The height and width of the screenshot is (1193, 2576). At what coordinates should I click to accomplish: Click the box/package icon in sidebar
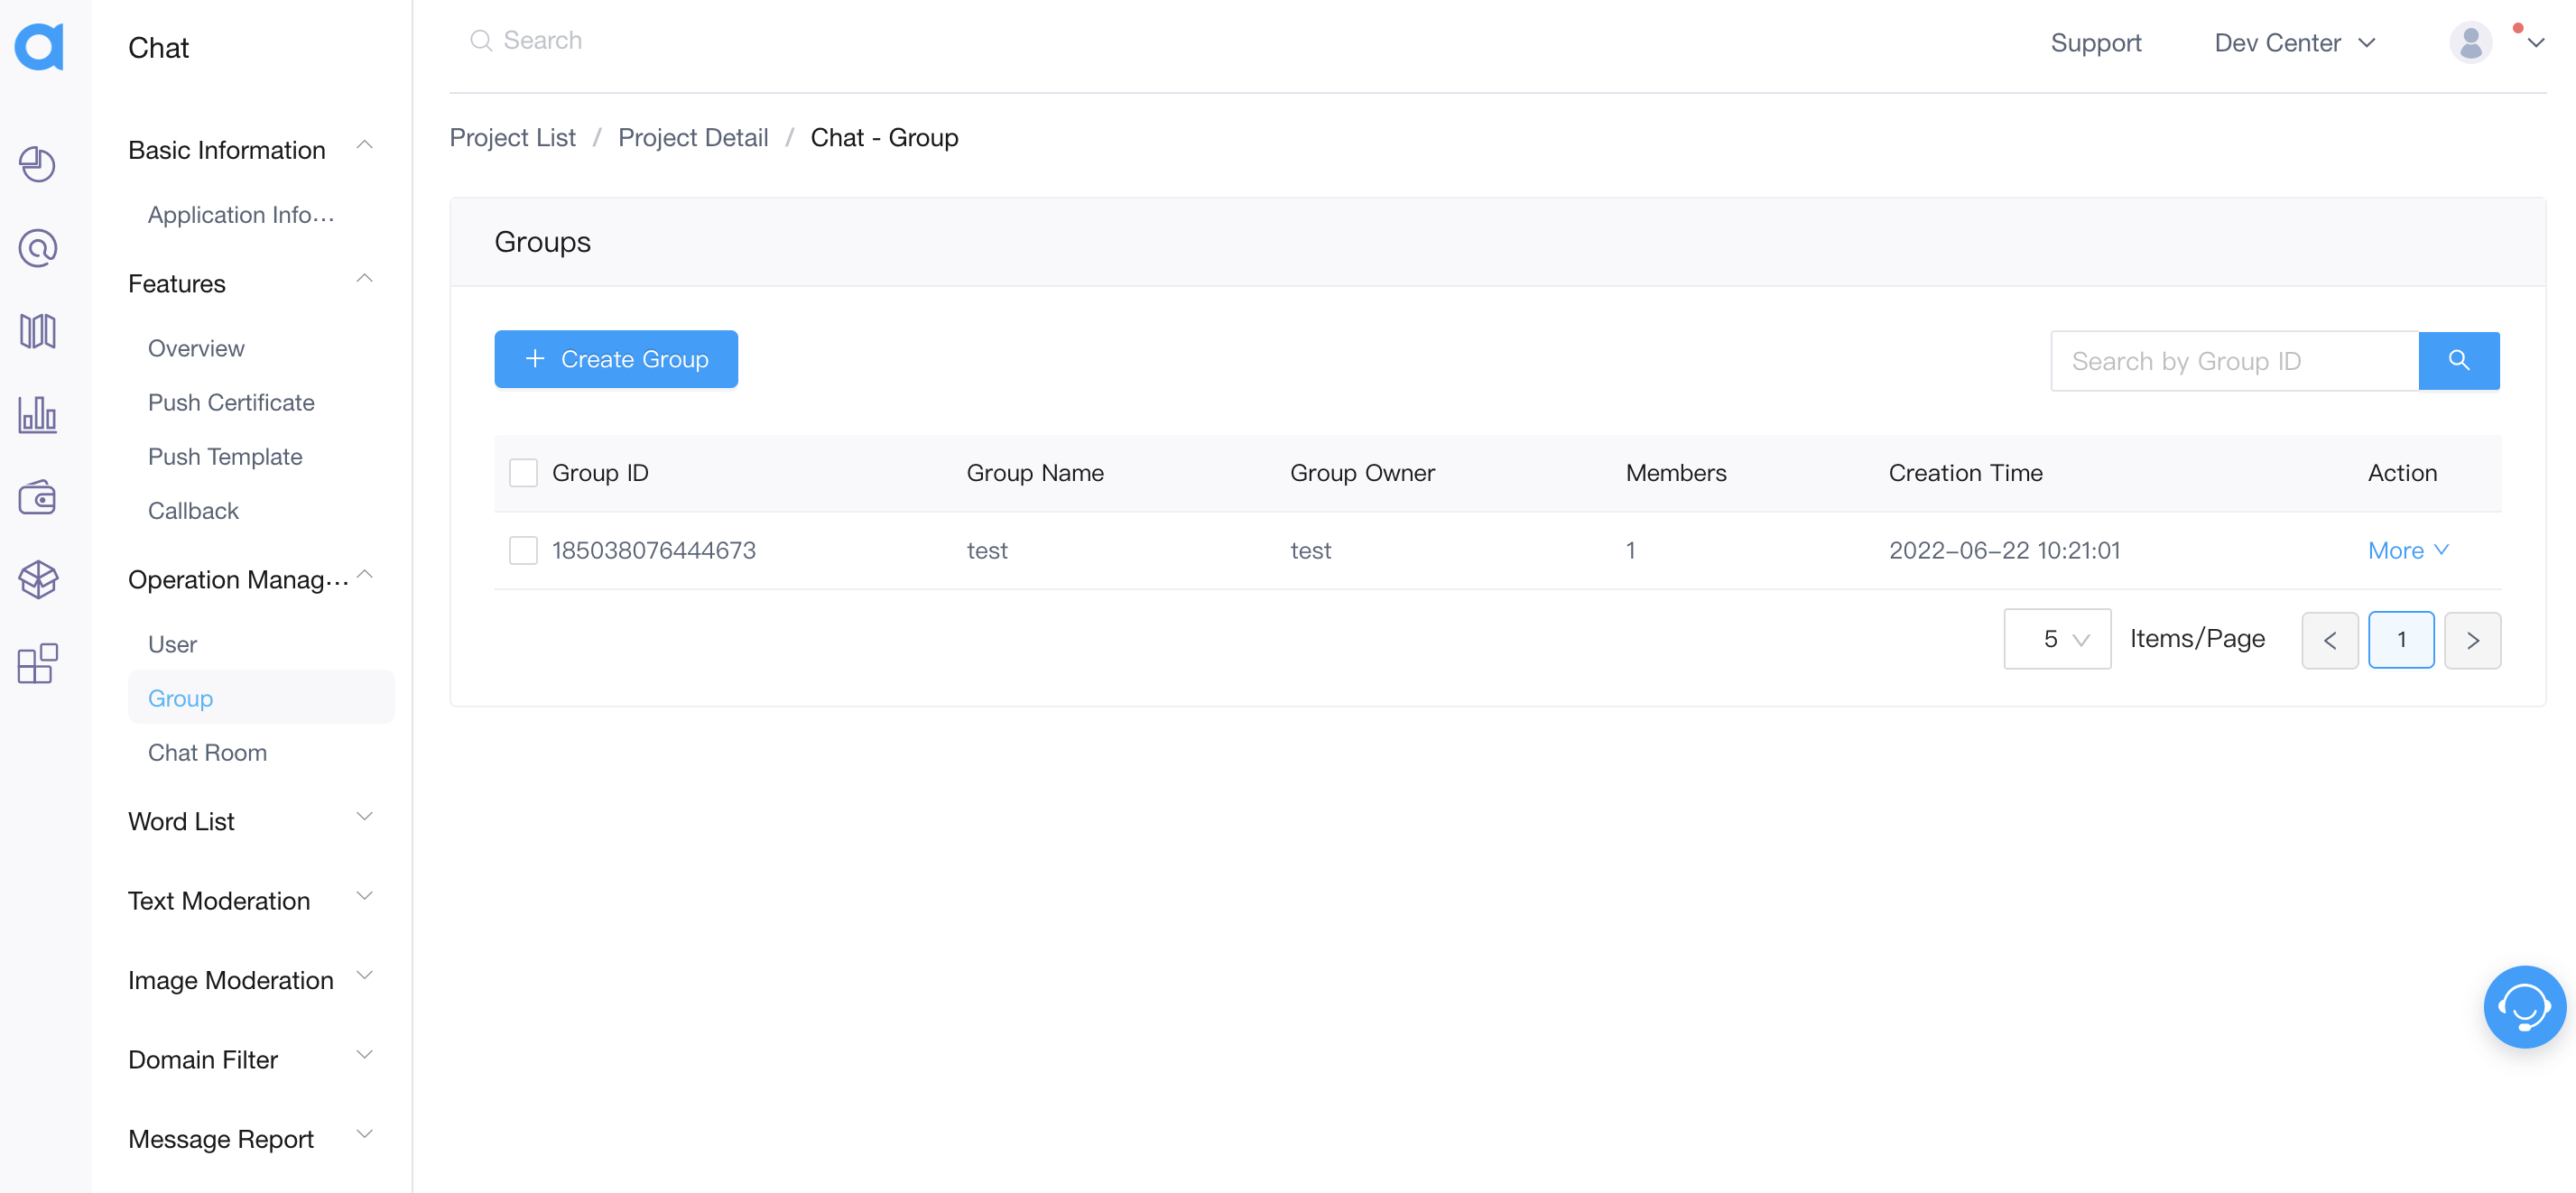[42, 578]
